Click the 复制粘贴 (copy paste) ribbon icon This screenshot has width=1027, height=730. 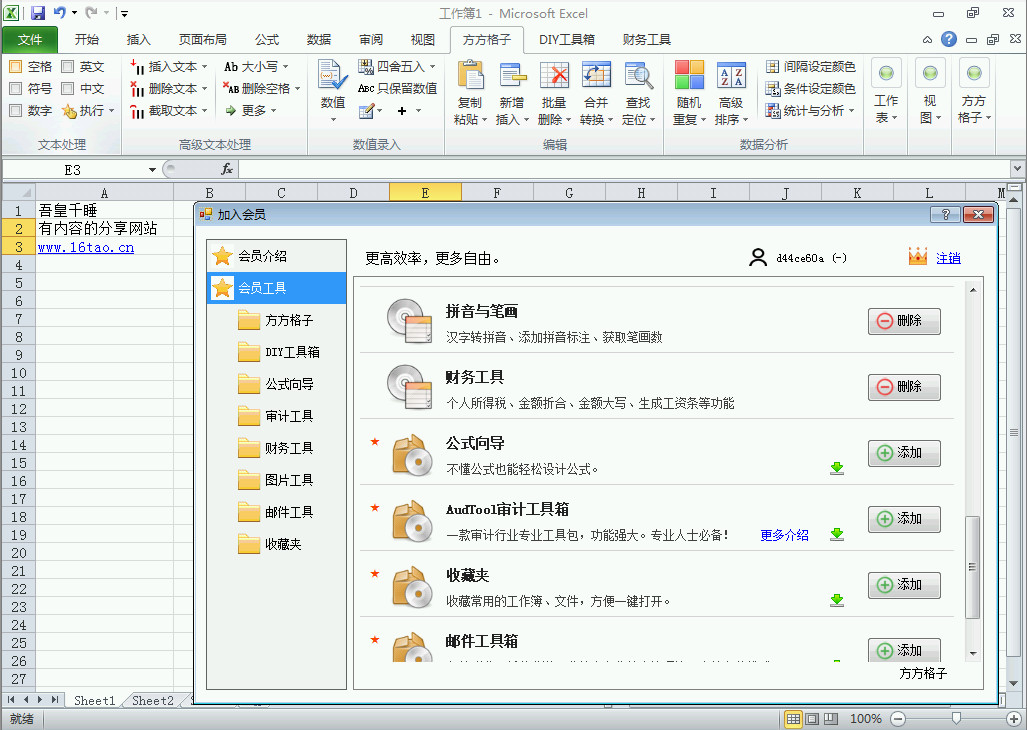(x=469, y=76)
